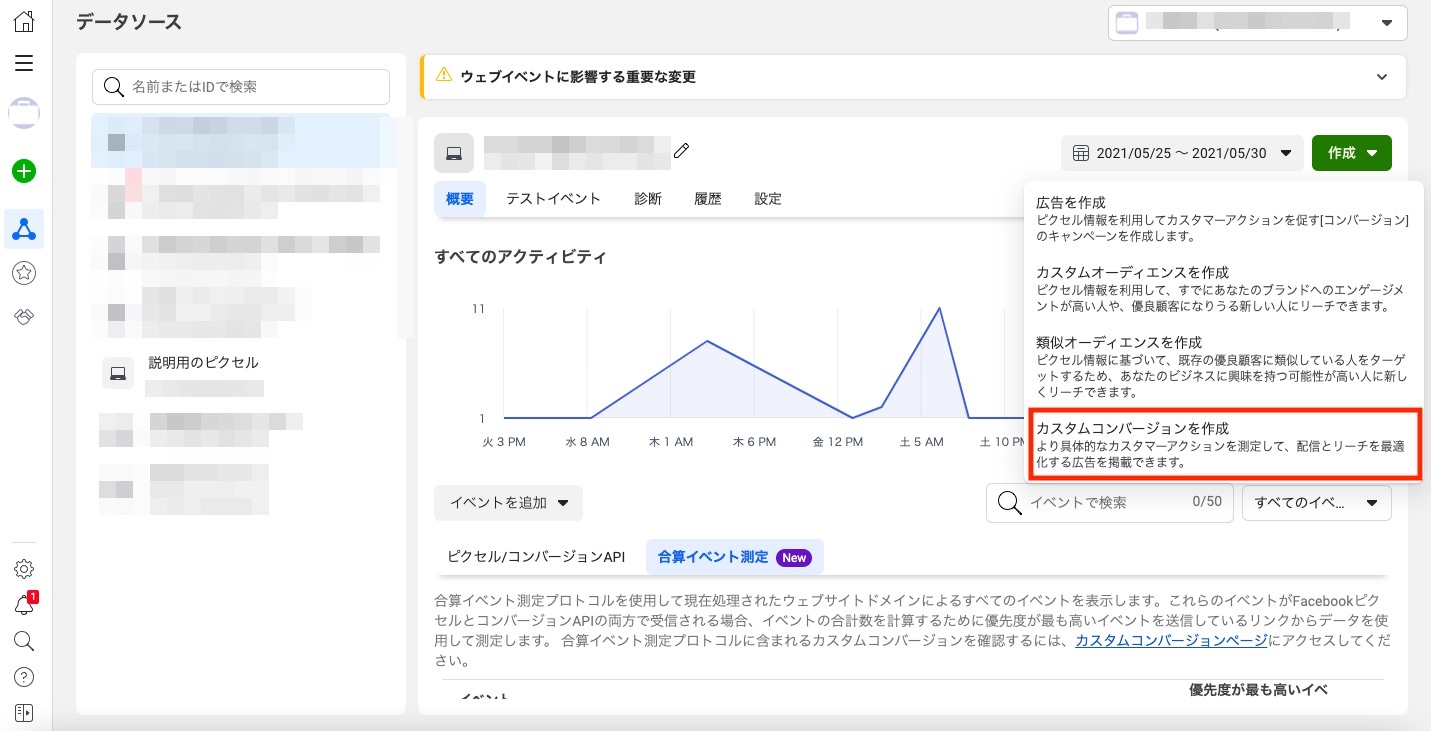This screenshot has height=731, width=1431.
Task: Open the 2021/05/25～2021/05/30 date range dropdown
Action: [1182, 153]
